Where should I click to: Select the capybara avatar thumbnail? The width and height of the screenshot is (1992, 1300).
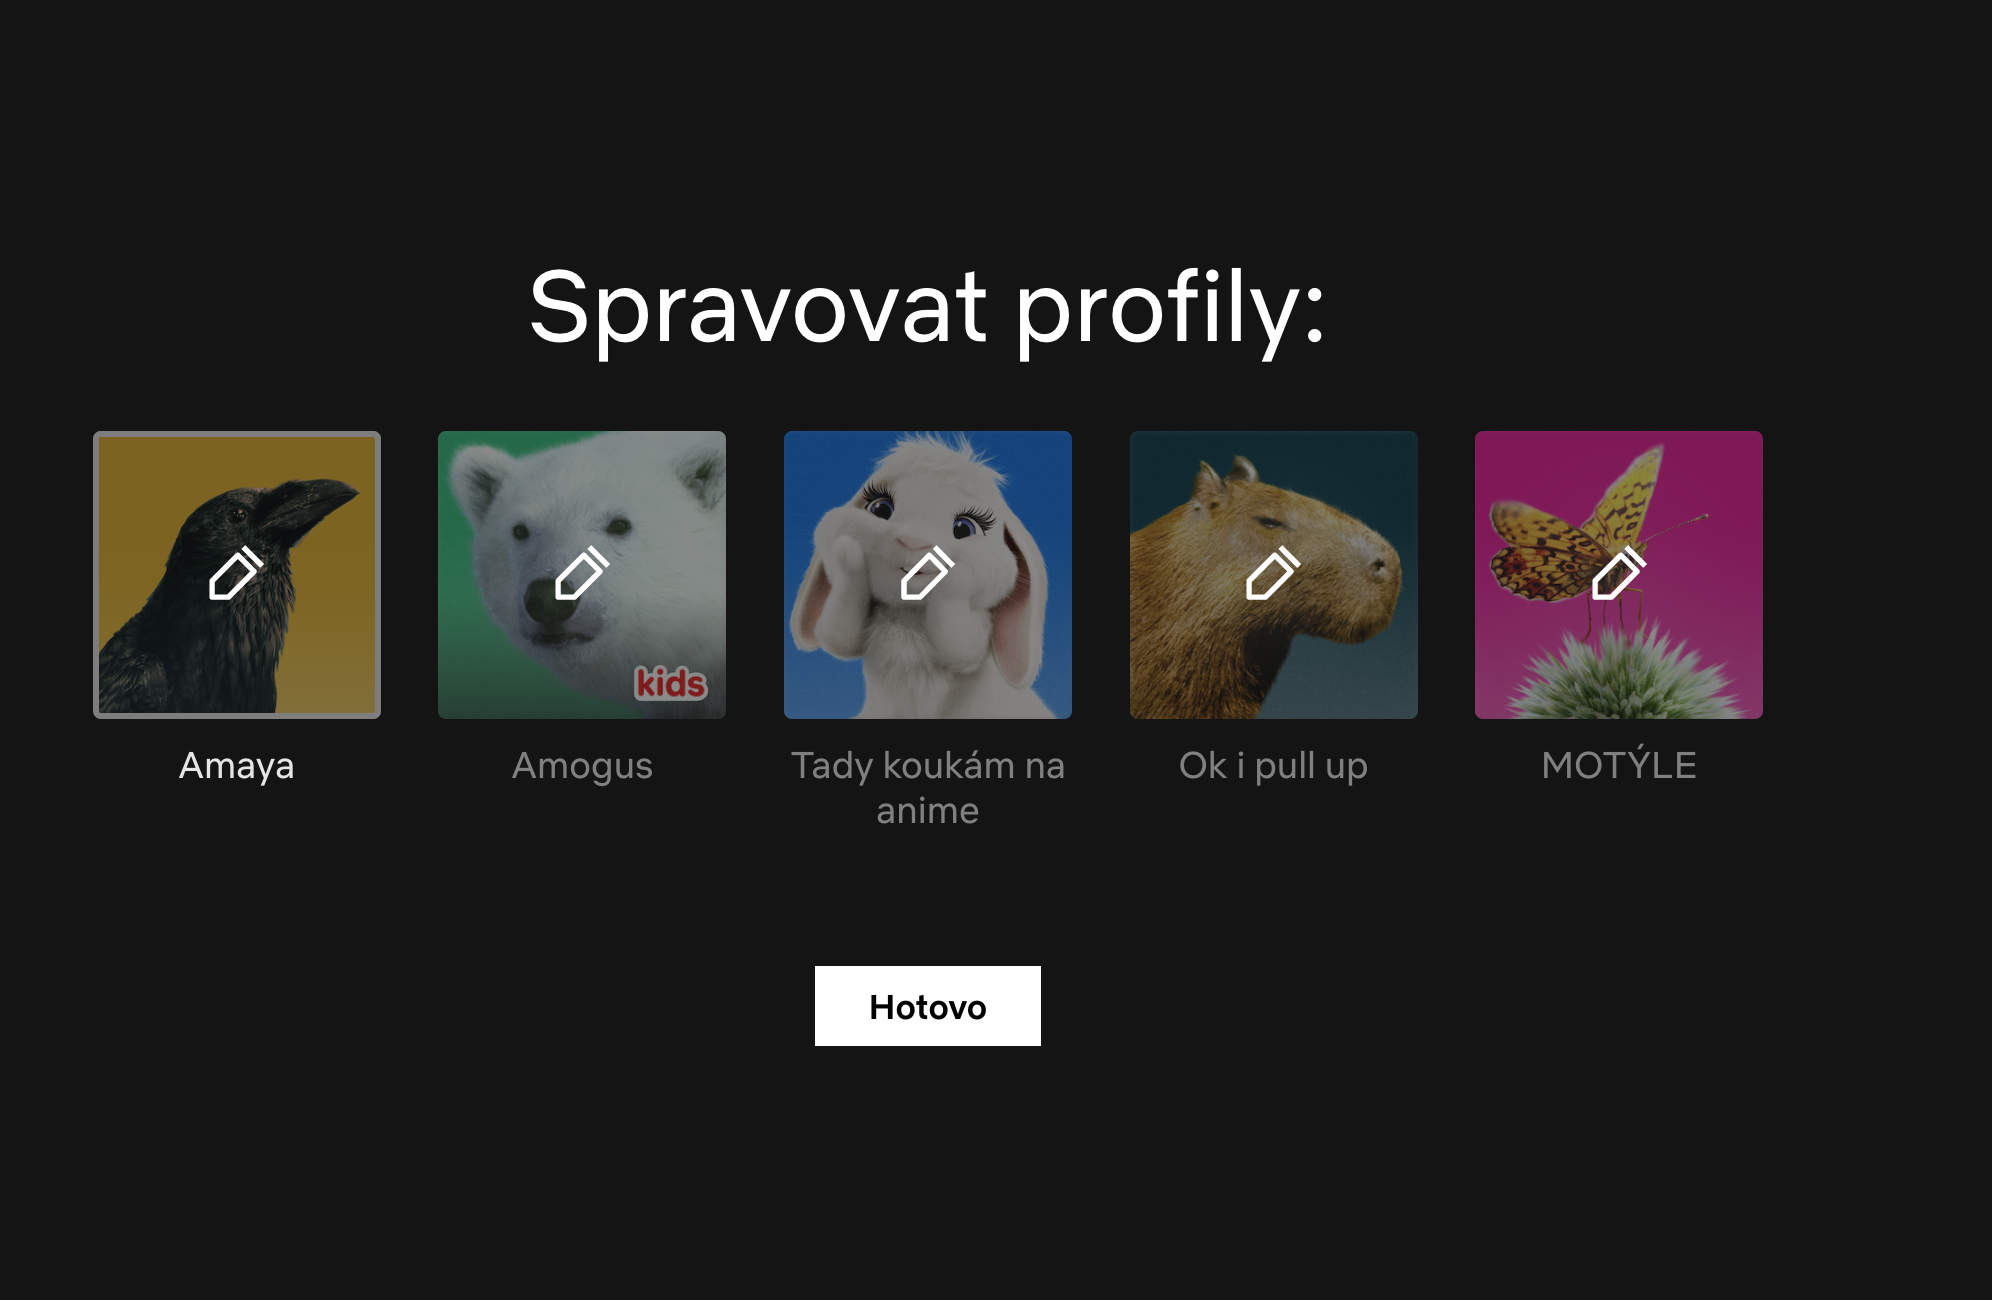(1274, 575)
